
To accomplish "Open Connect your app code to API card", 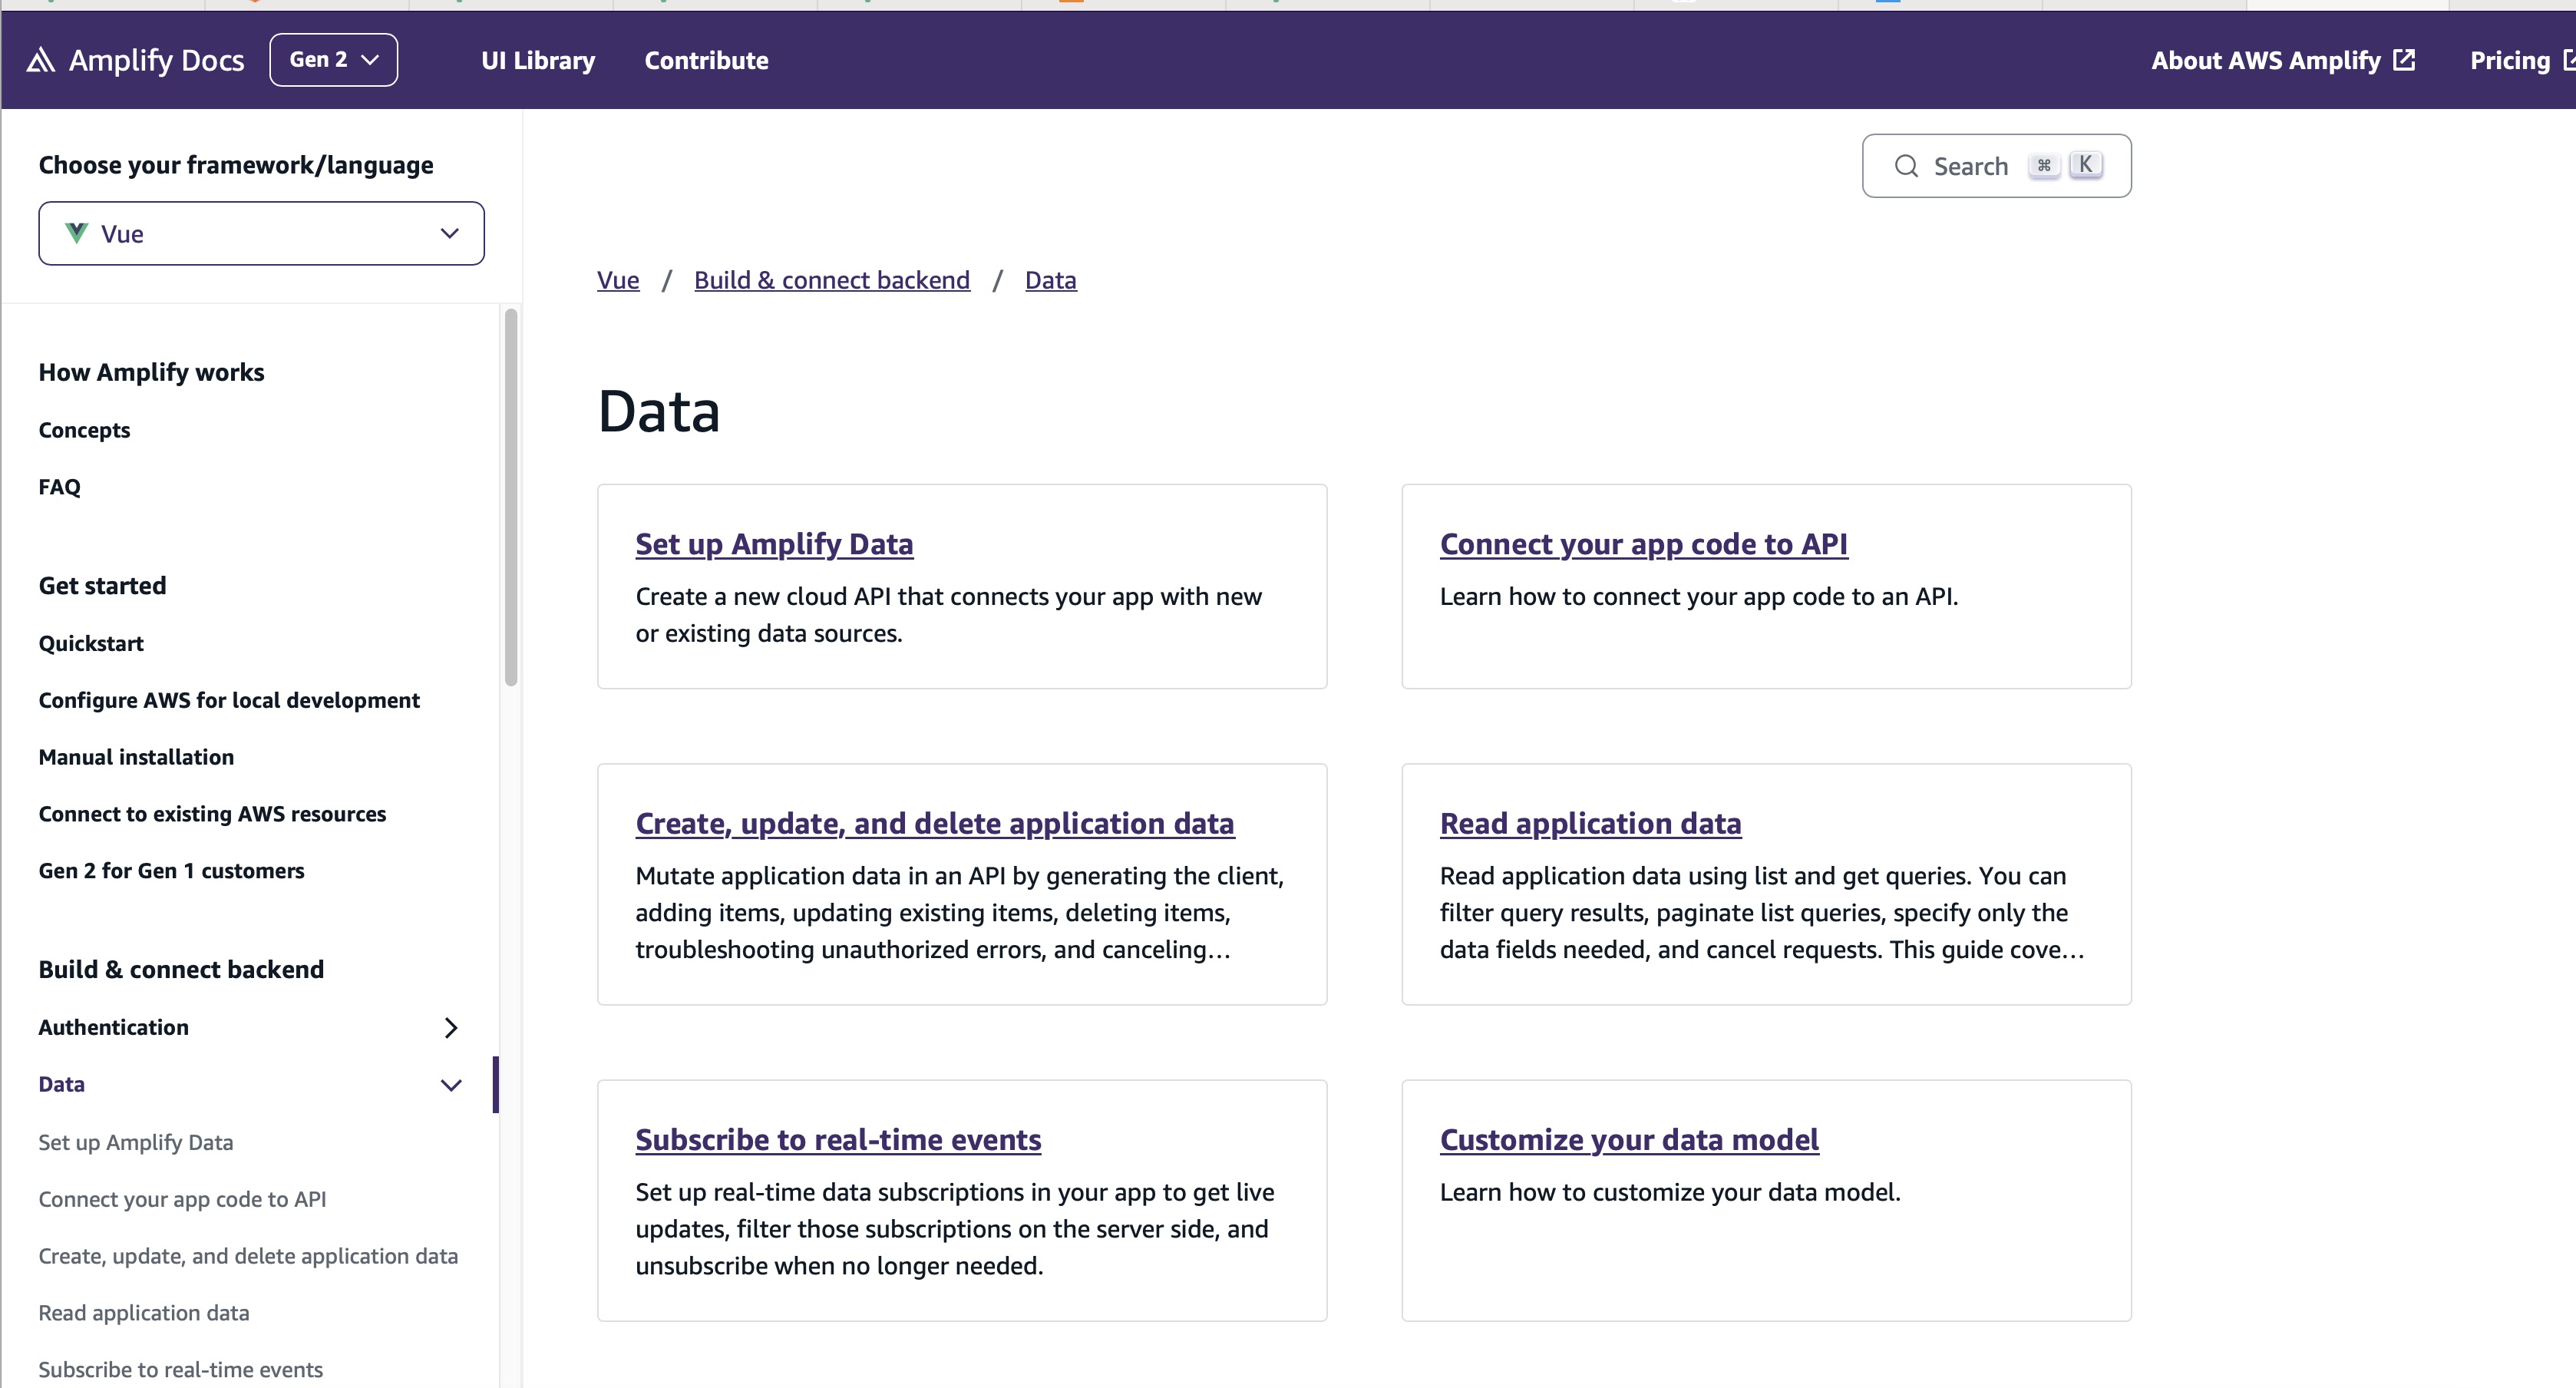I will (x=1643, y=544).
